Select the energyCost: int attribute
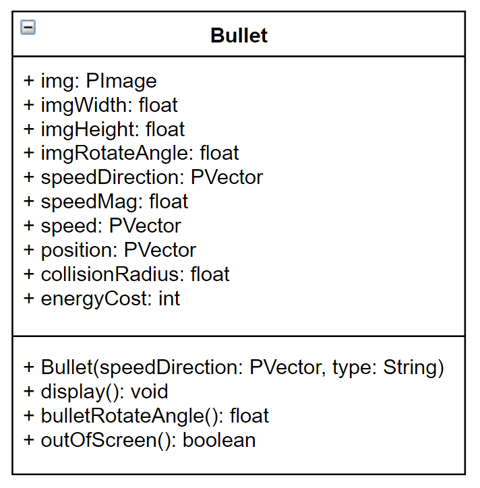The width and height of the screenshot is (480, 488). (x=102, y=299)
